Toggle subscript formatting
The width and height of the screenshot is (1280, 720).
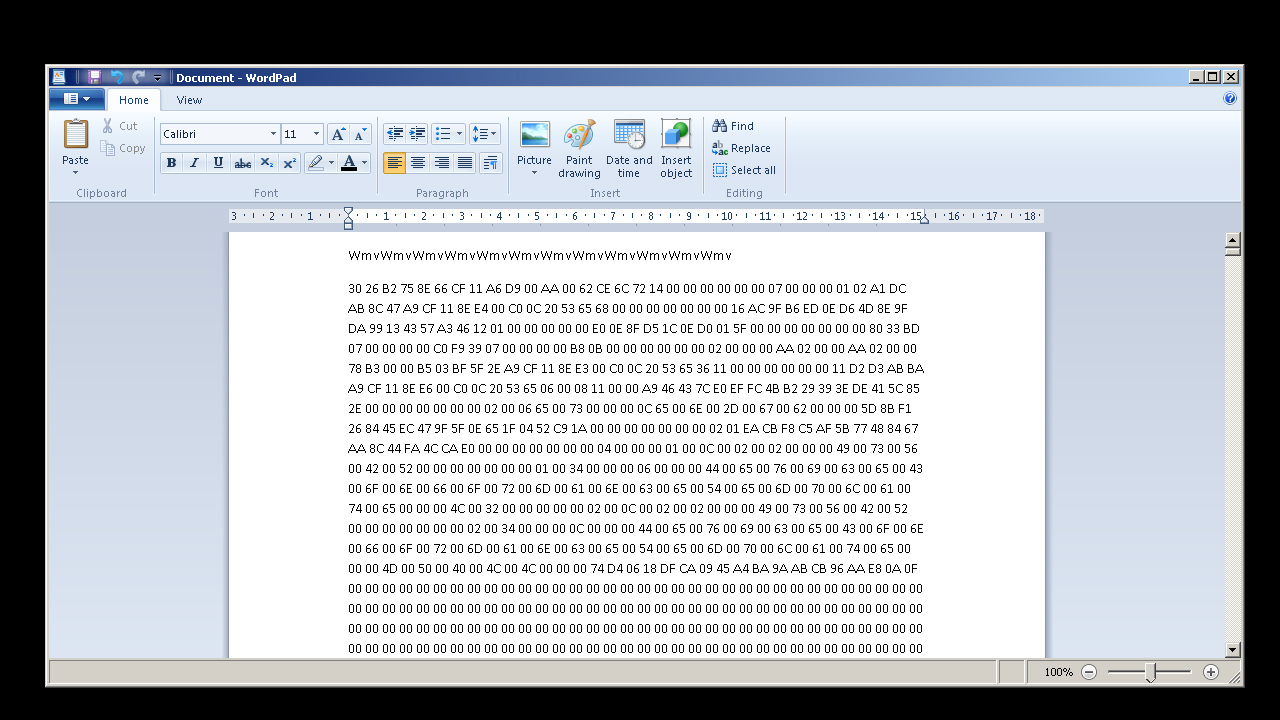coord(266,163)
